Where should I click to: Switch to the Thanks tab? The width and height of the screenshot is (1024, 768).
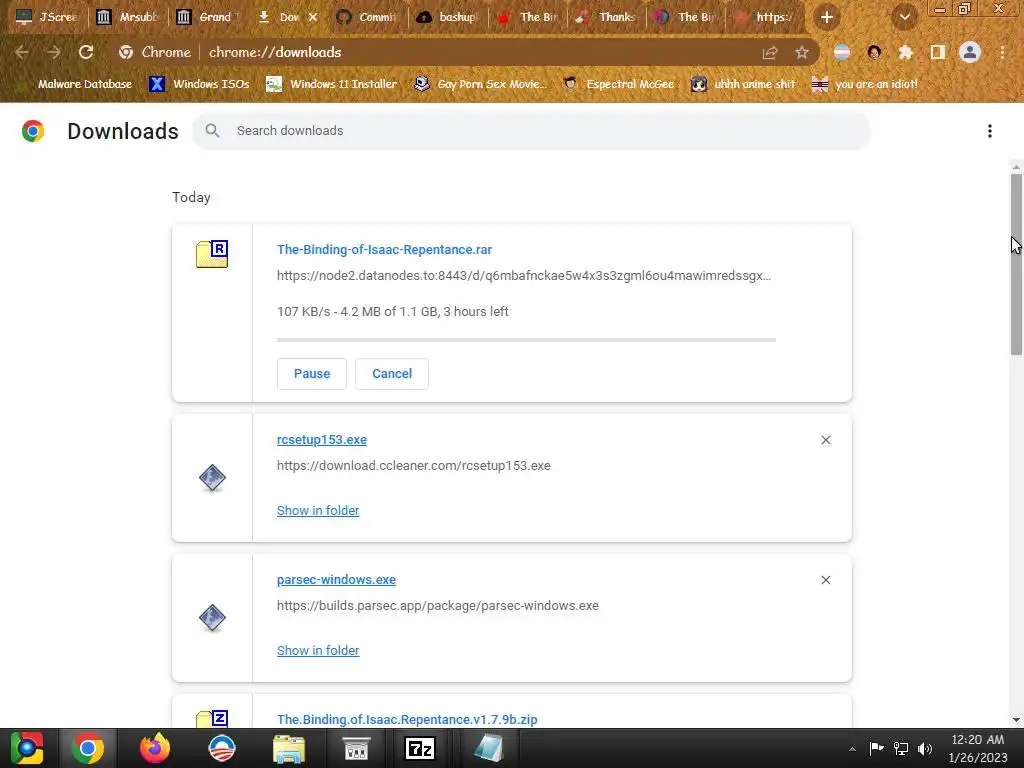[607, 17]
